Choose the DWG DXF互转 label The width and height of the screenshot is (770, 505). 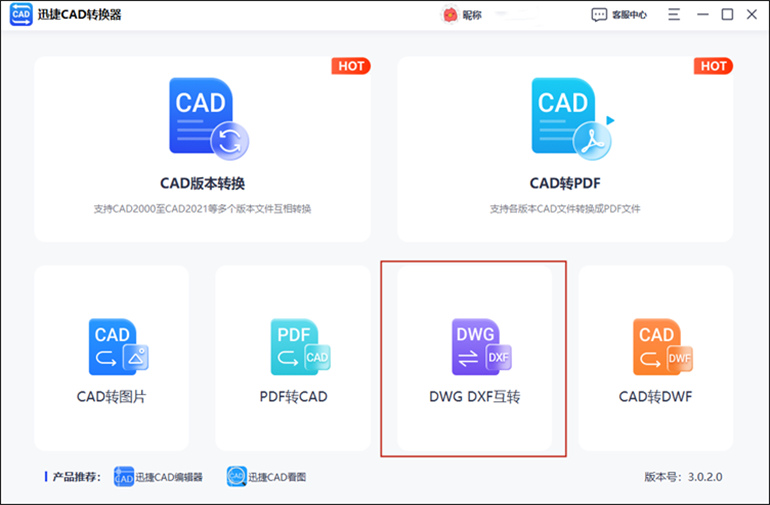[x=475, y=396]
